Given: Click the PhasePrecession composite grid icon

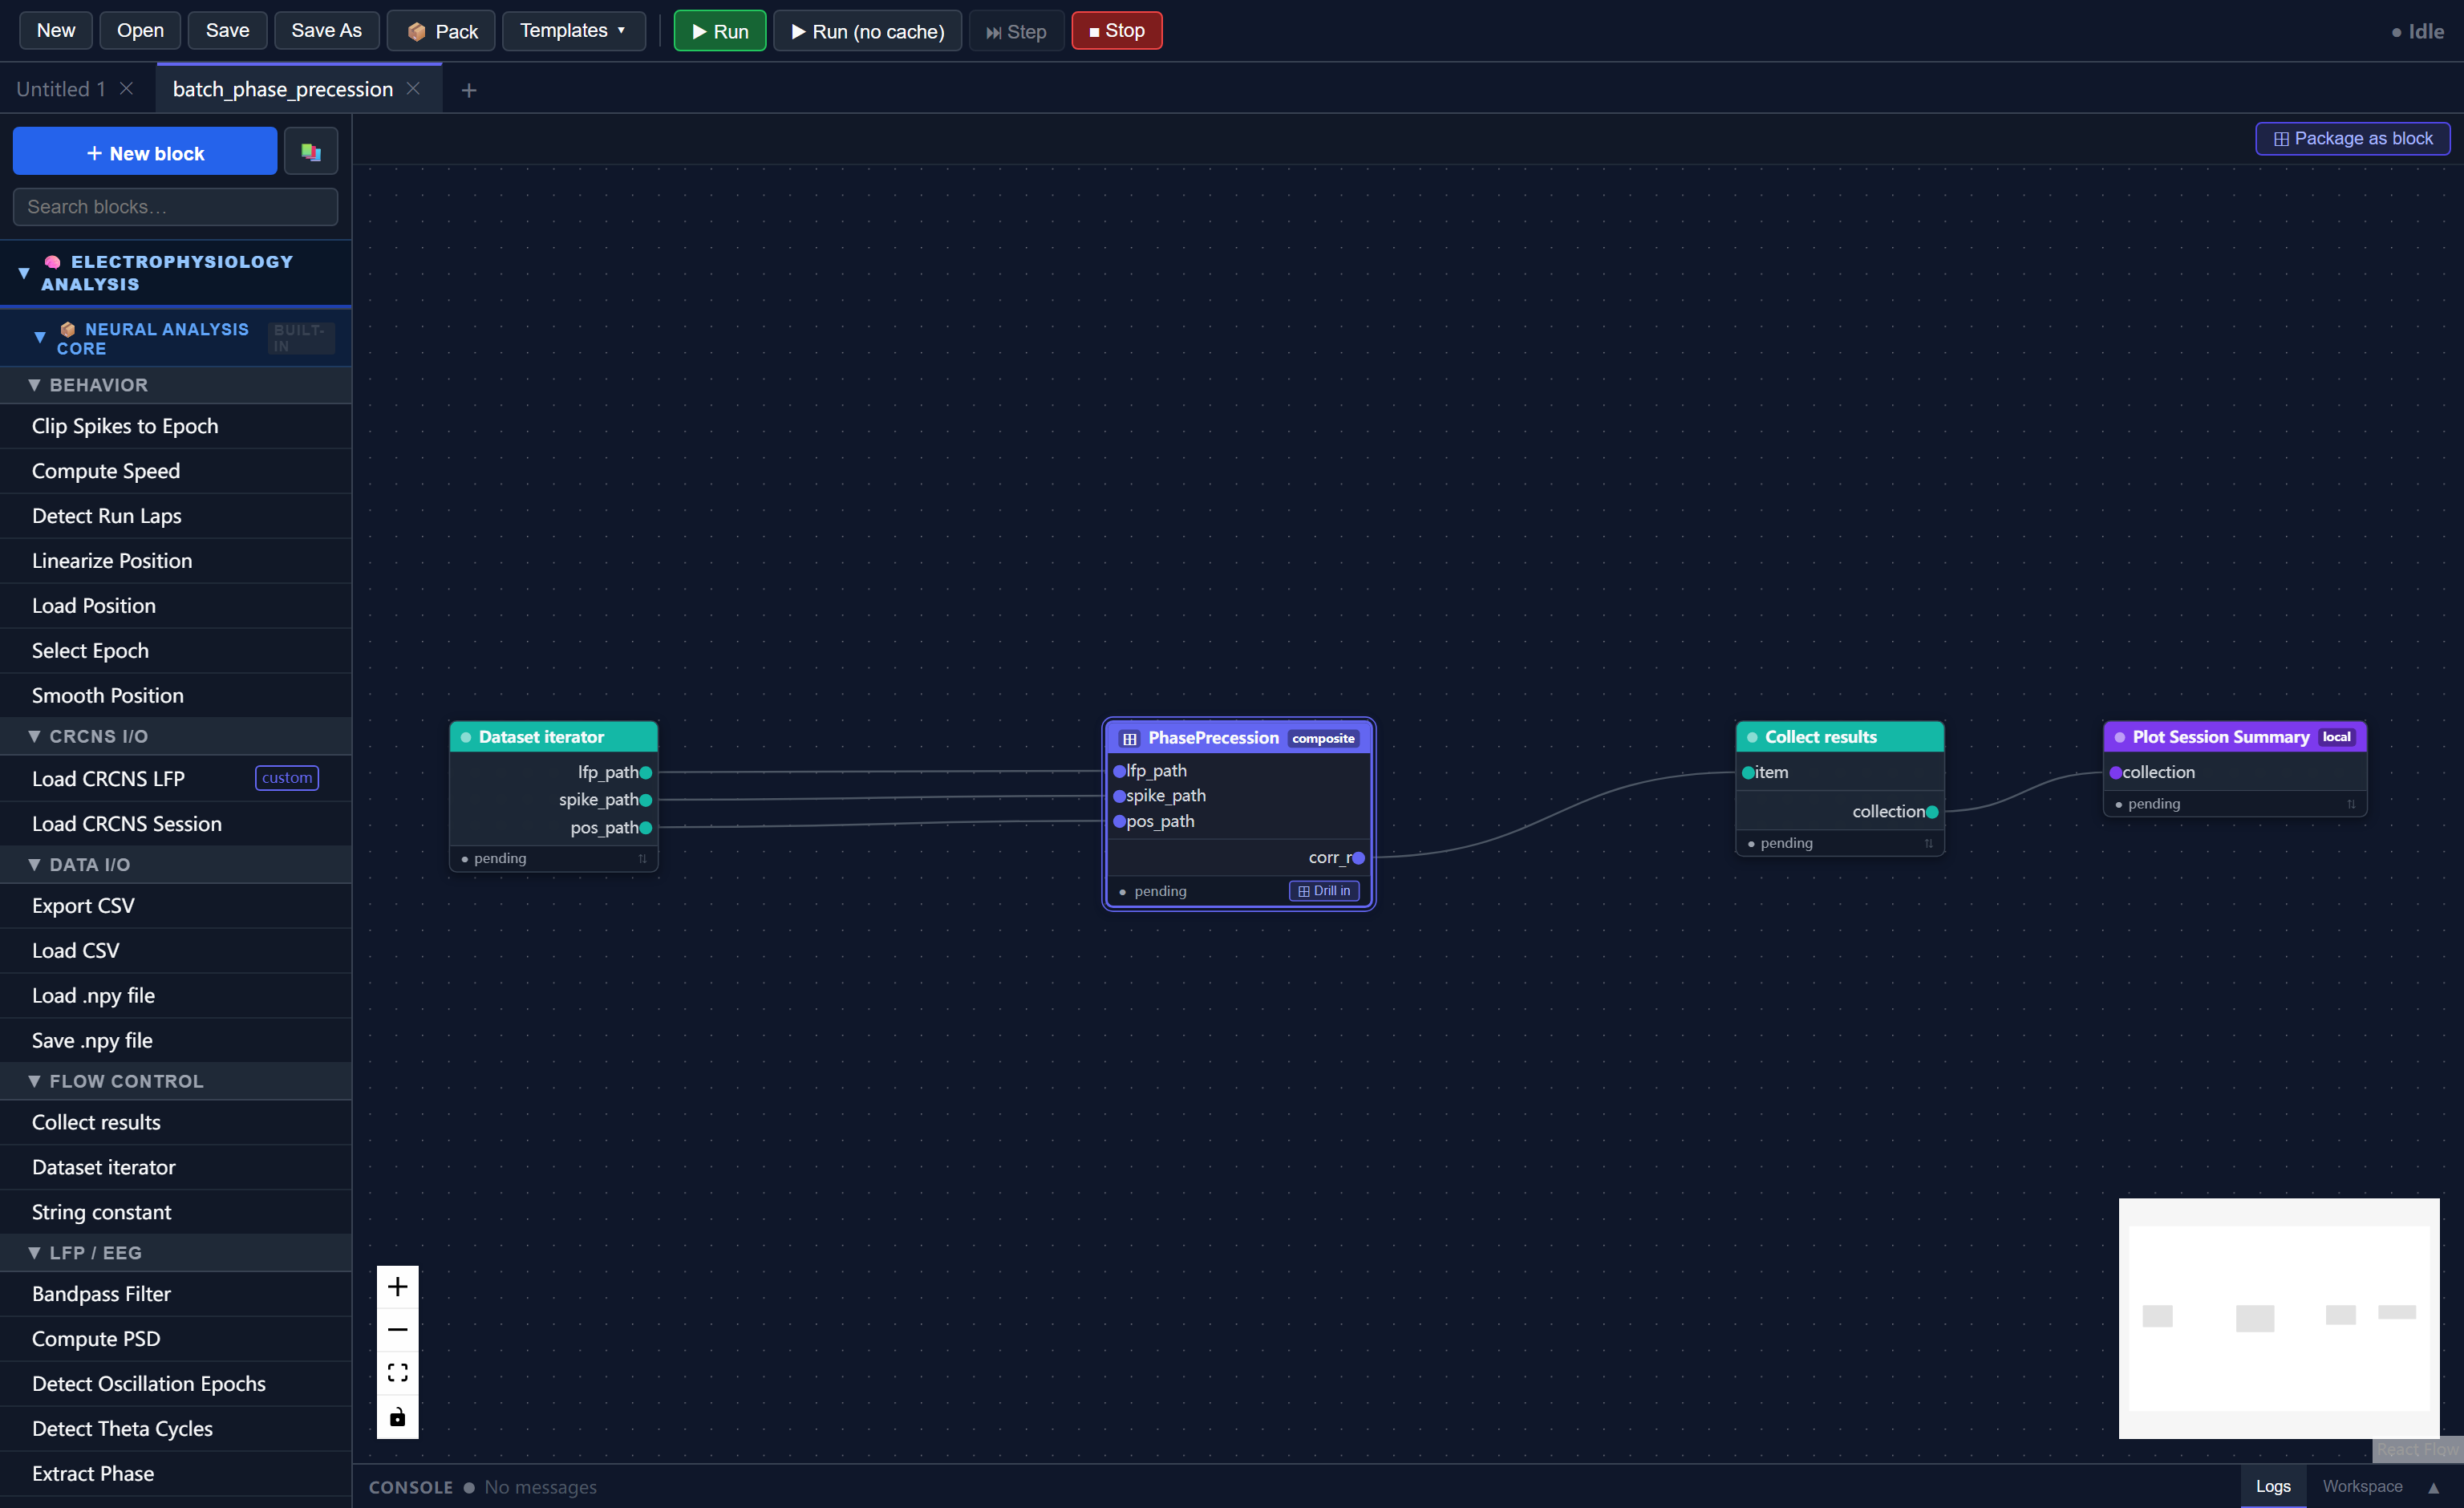Looking at the screenshot, I should (1129, 738).
